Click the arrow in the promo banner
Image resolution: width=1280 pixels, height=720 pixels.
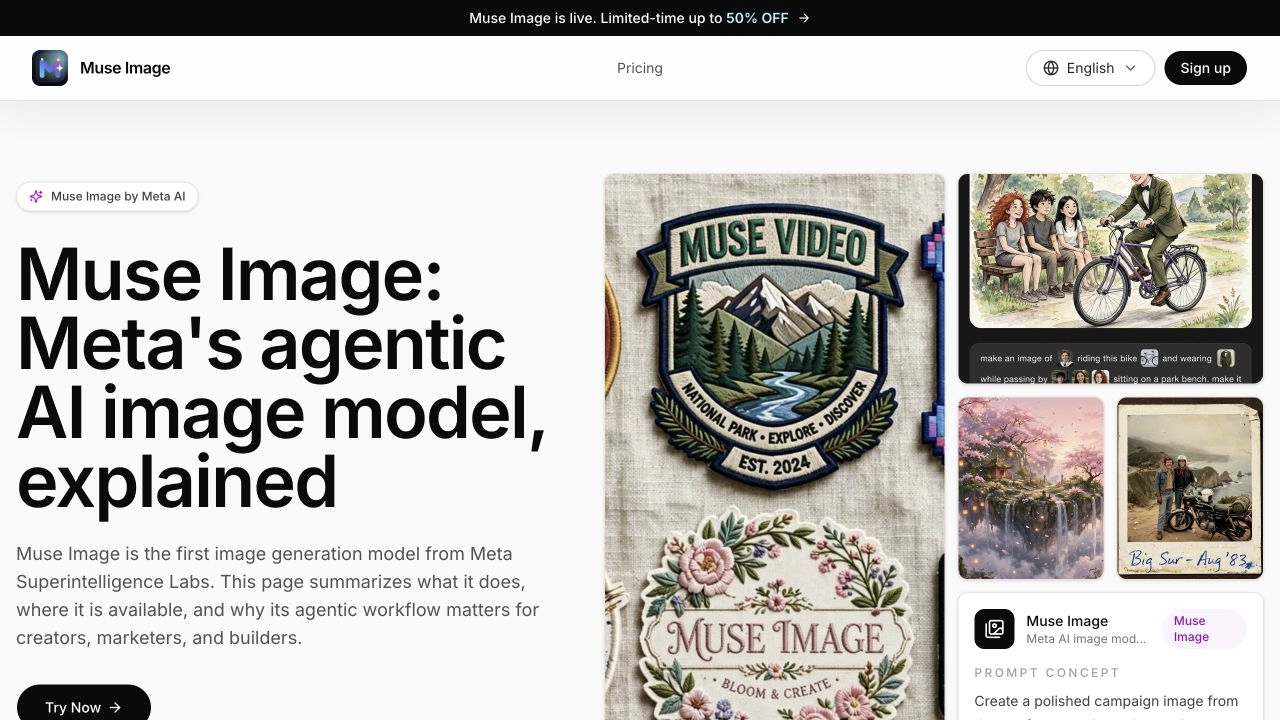[x=804, y=18]
